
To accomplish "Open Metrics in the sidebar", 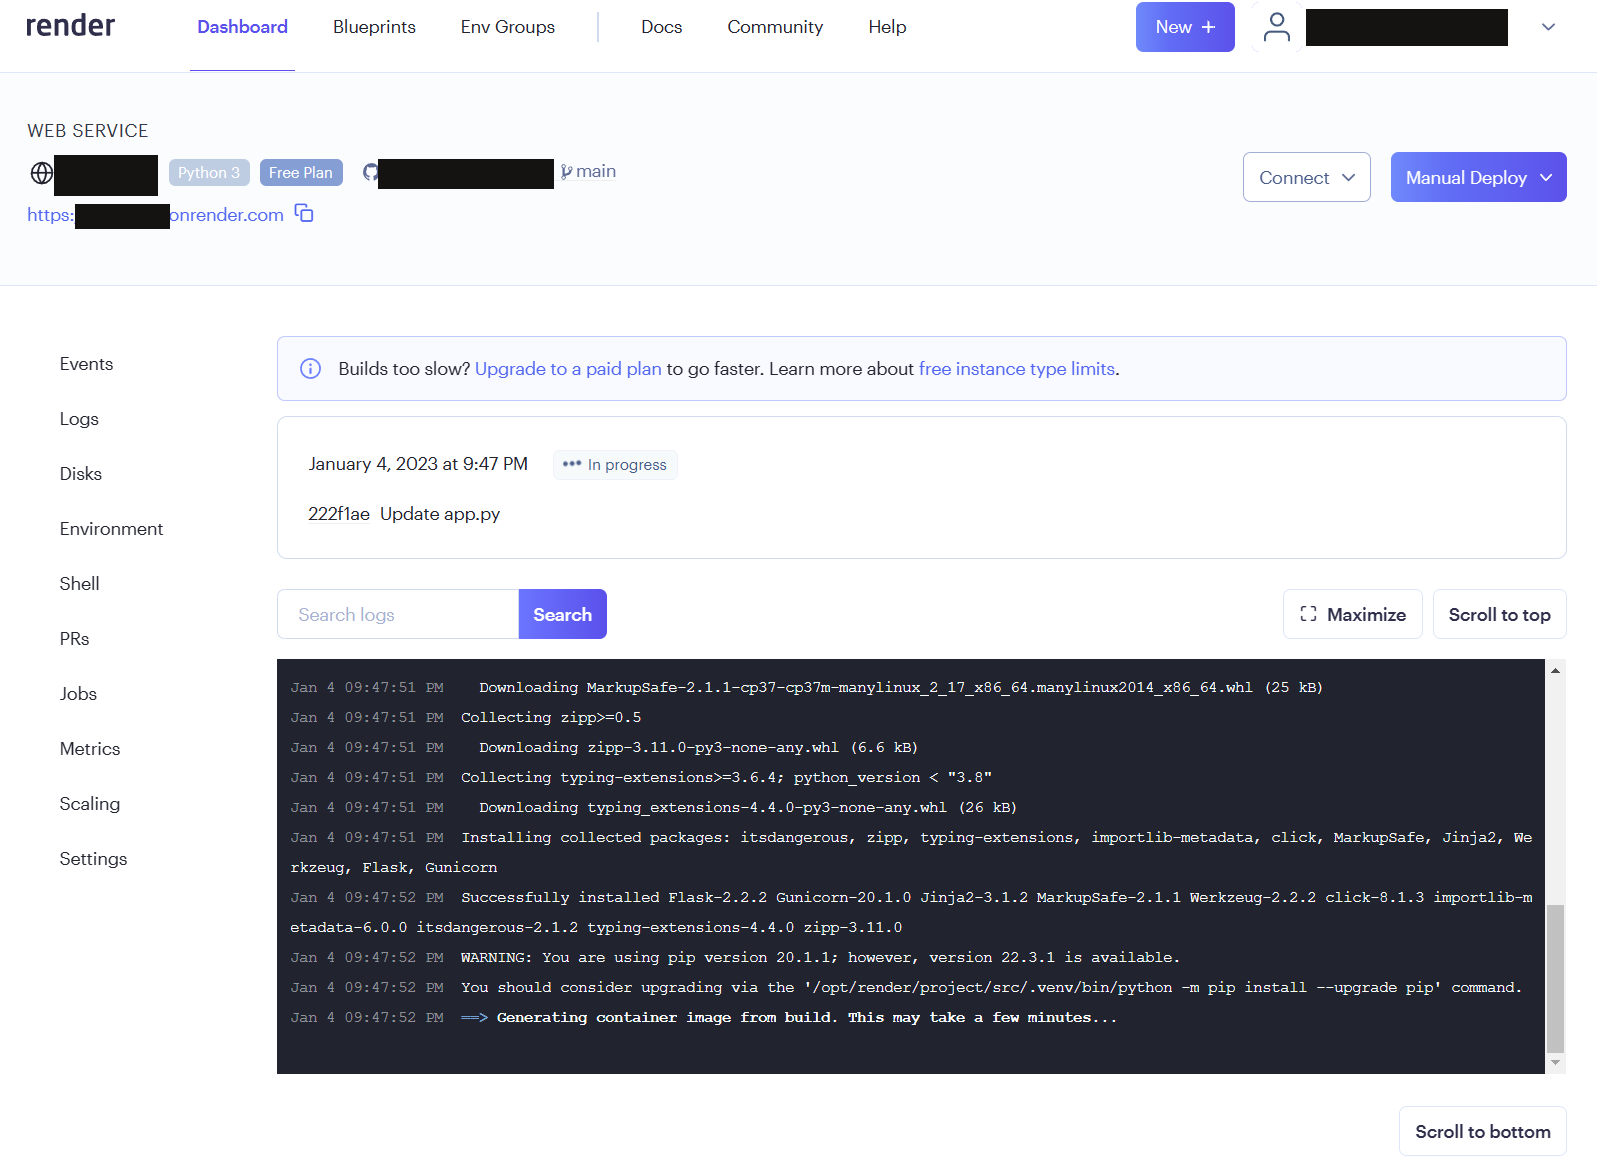I will click(x=89, y=749).
